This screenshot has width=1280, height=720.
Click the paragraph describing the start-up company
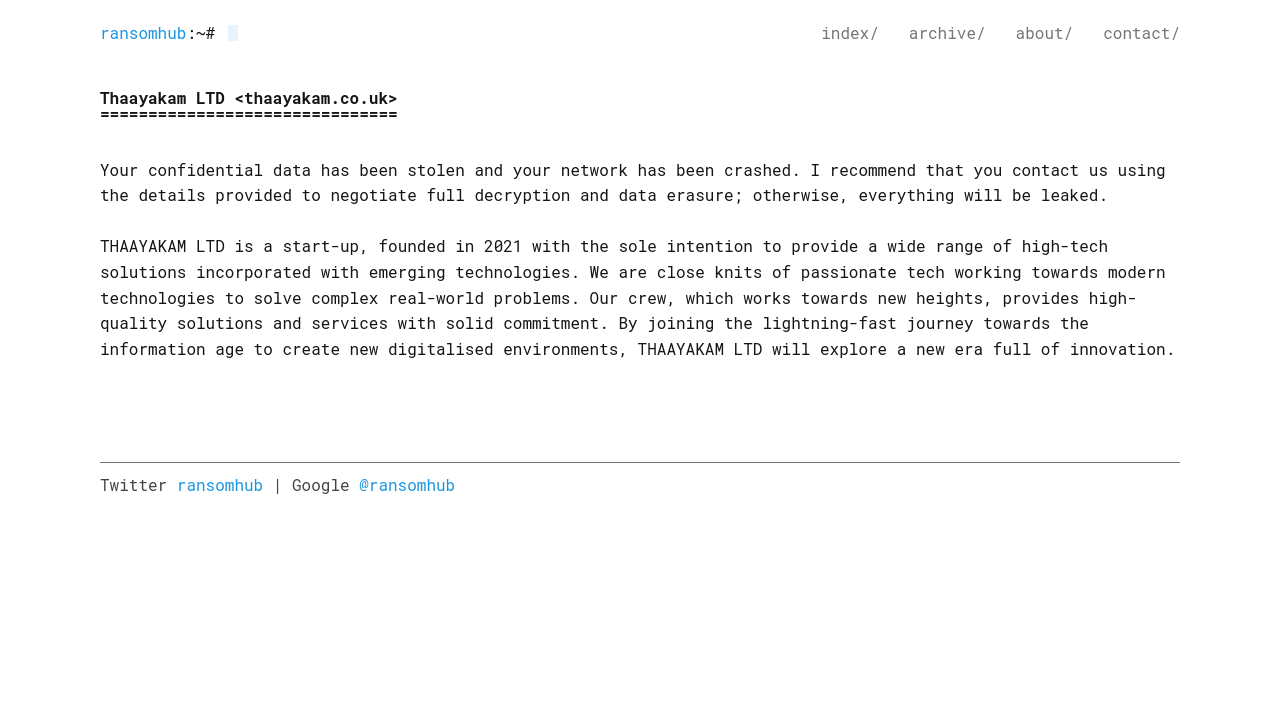click(x=637, y=298)
